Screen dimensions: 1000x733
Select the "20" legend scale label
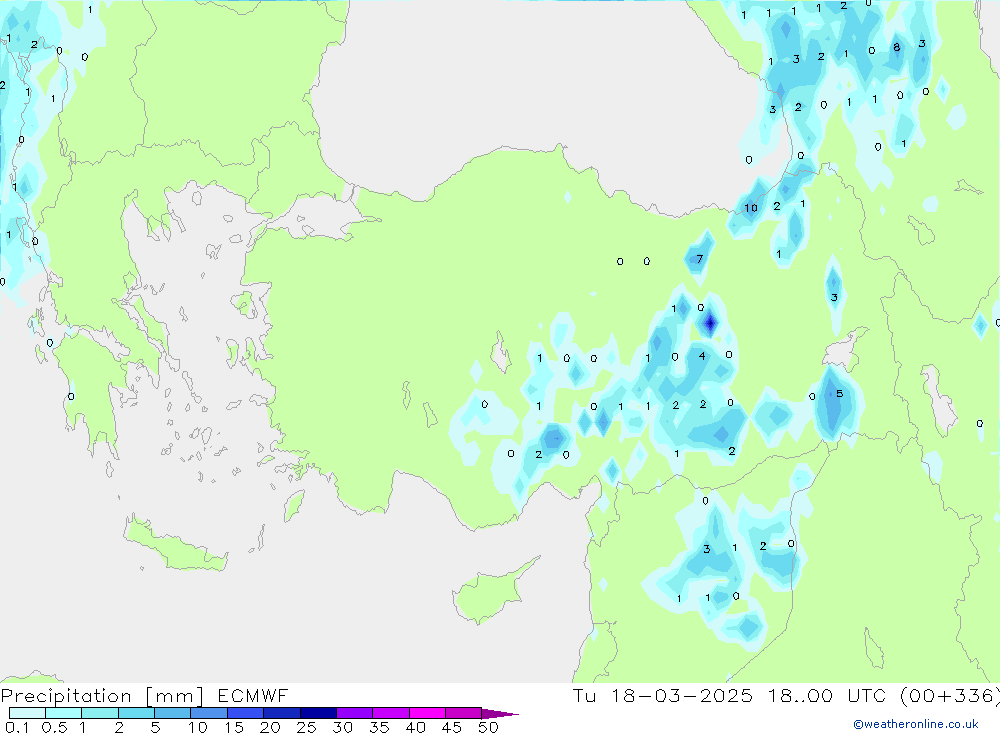[270, 727]
